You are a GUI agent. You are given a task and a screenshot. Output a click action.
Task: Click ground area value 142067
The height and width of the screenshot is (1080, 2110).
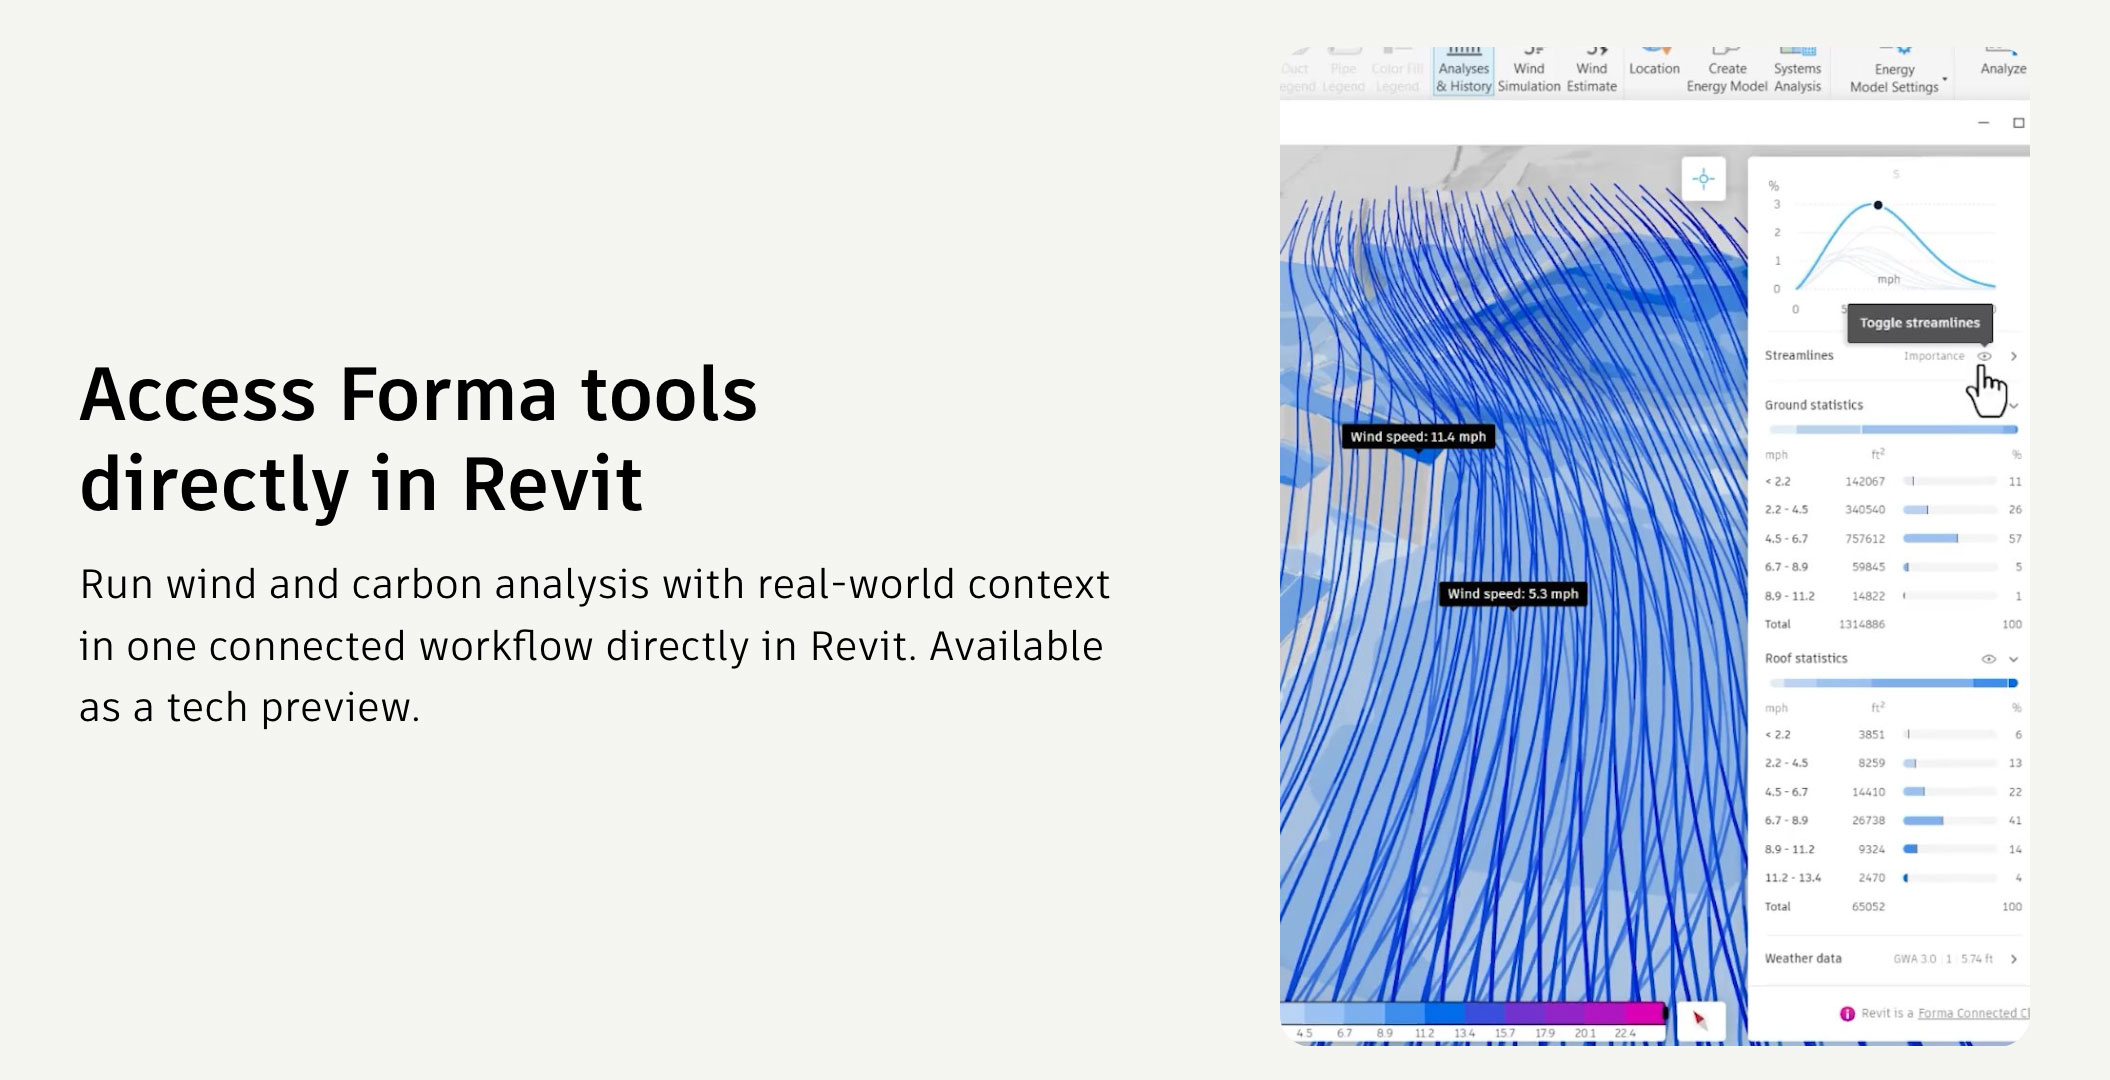1865,482
